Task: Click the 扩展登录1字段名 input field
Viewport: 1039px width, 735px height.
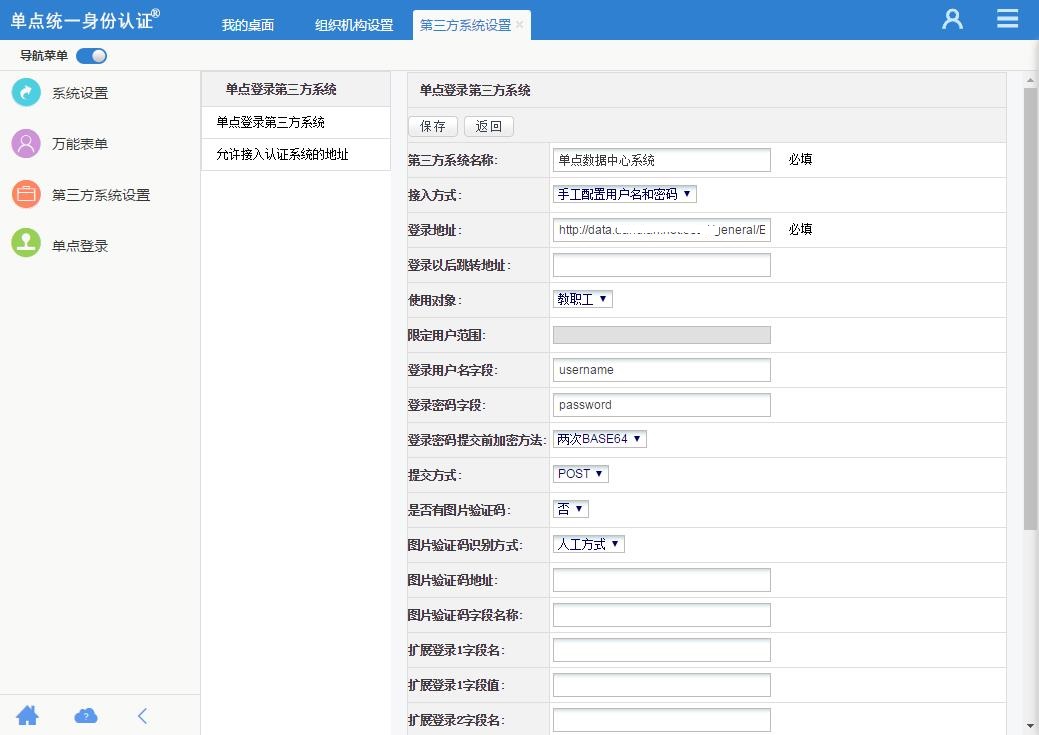Action: (661, 650)
